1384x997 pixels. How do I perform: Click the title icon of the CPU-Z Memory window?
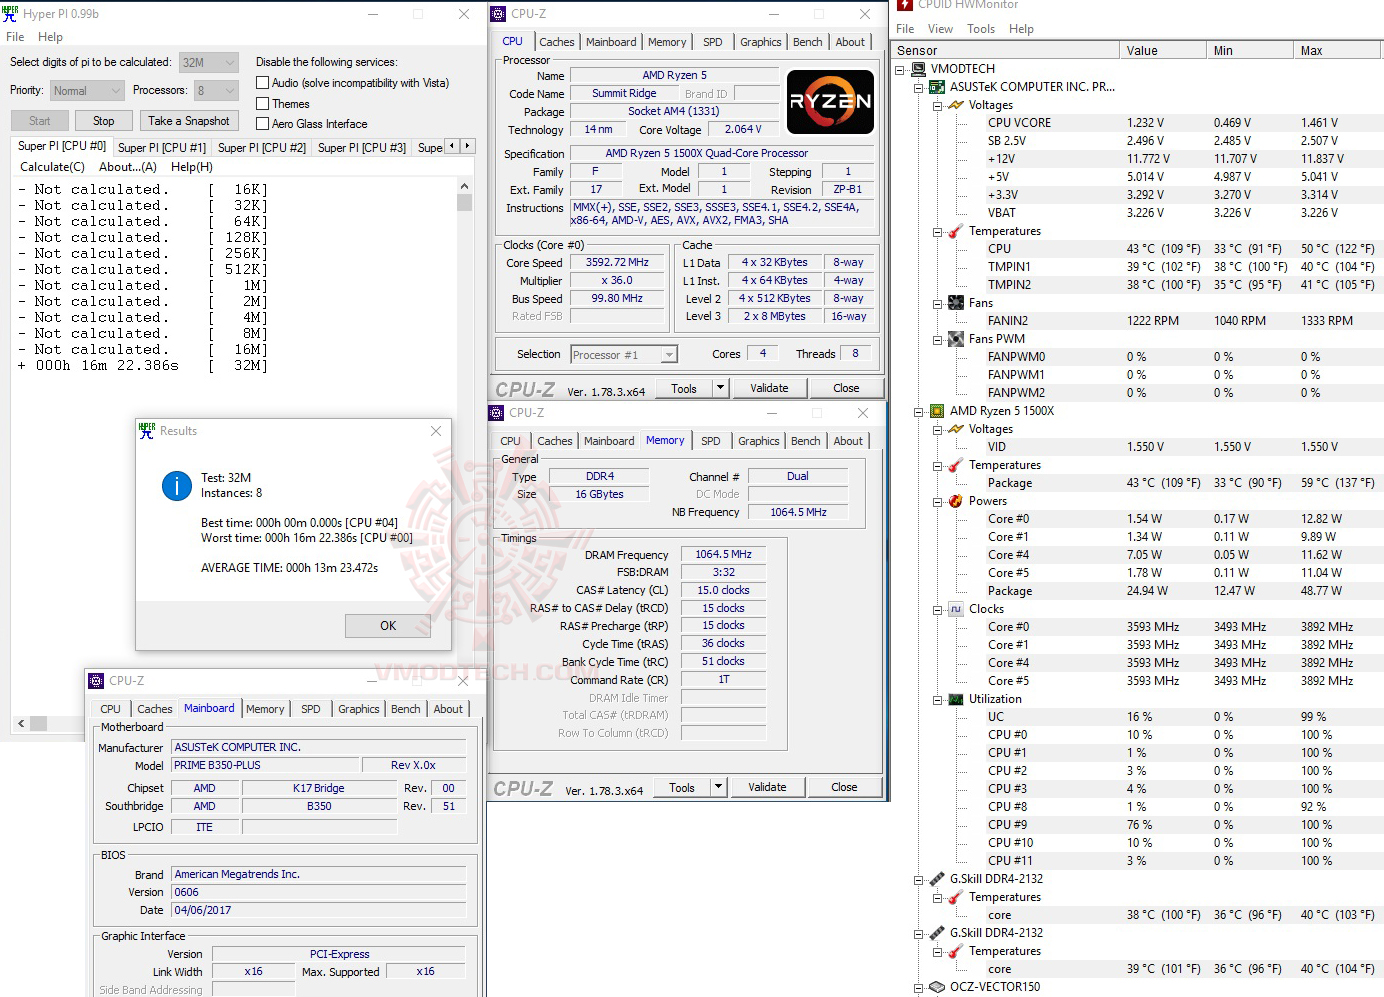[496, 413]
